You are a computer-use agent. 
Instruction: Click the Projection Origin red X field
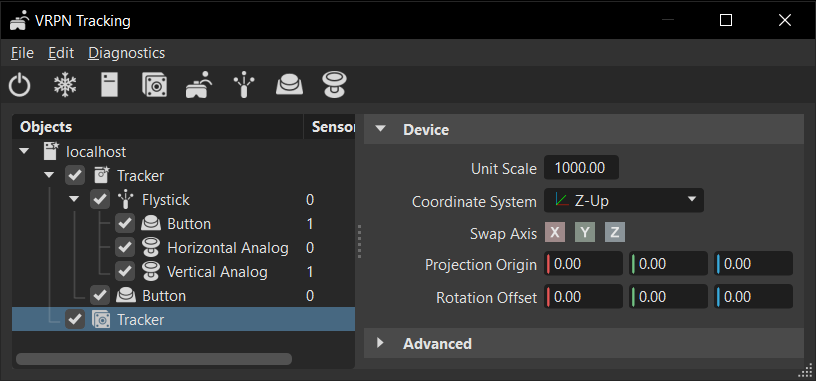pos(583,264)
